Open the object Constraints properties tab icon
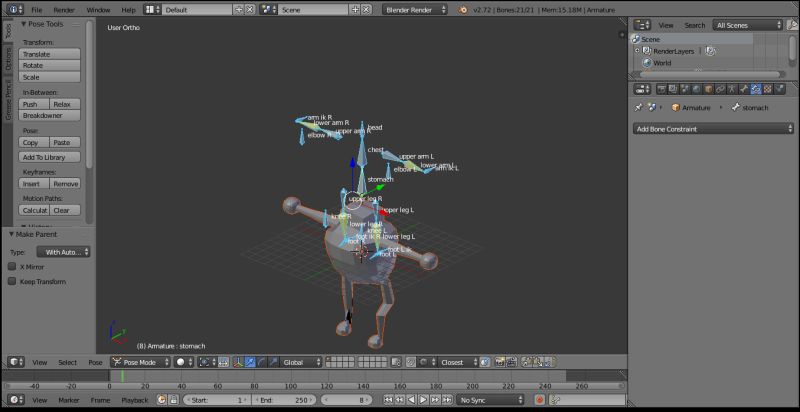 coord(720,89)
